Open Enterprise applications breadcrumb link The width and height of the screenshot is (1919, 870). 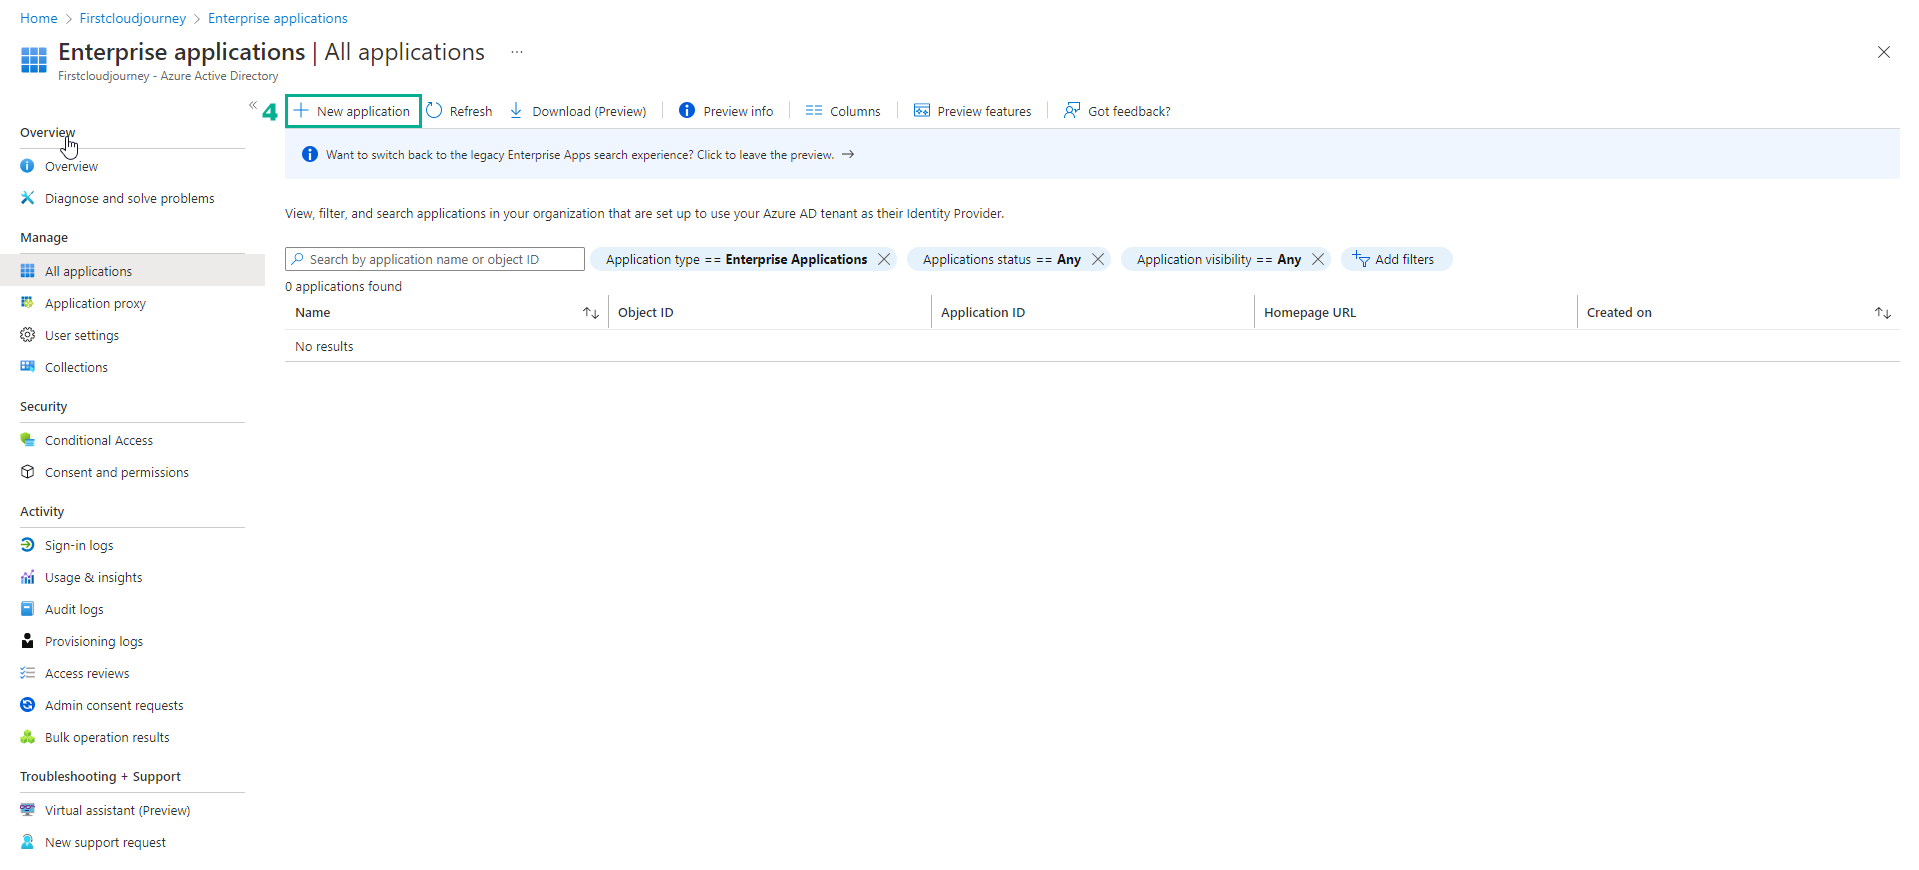click(x=278, y=18)
